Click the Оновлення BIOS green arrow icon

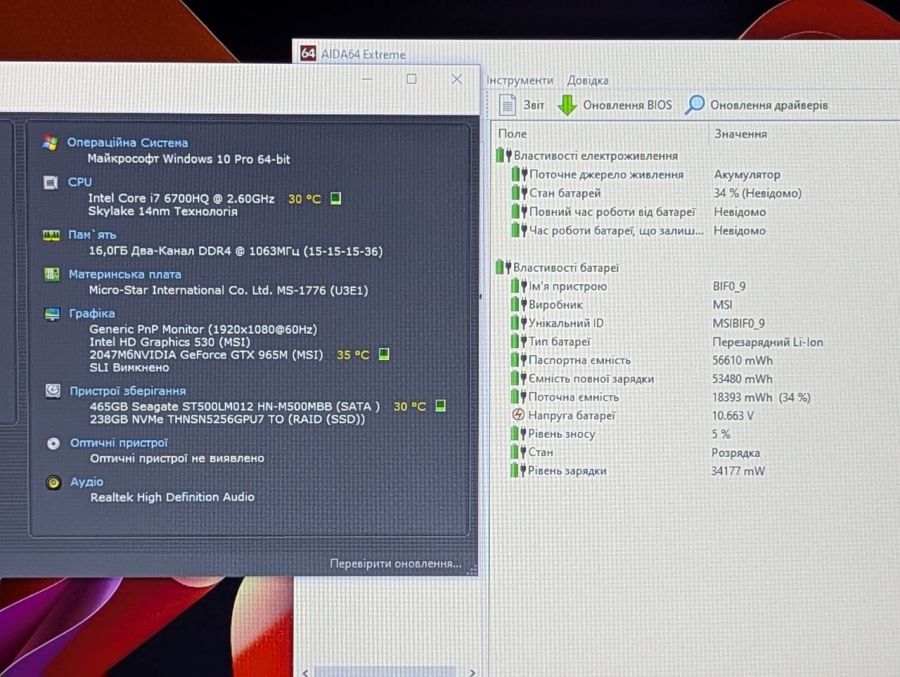[x=567, y=105]
